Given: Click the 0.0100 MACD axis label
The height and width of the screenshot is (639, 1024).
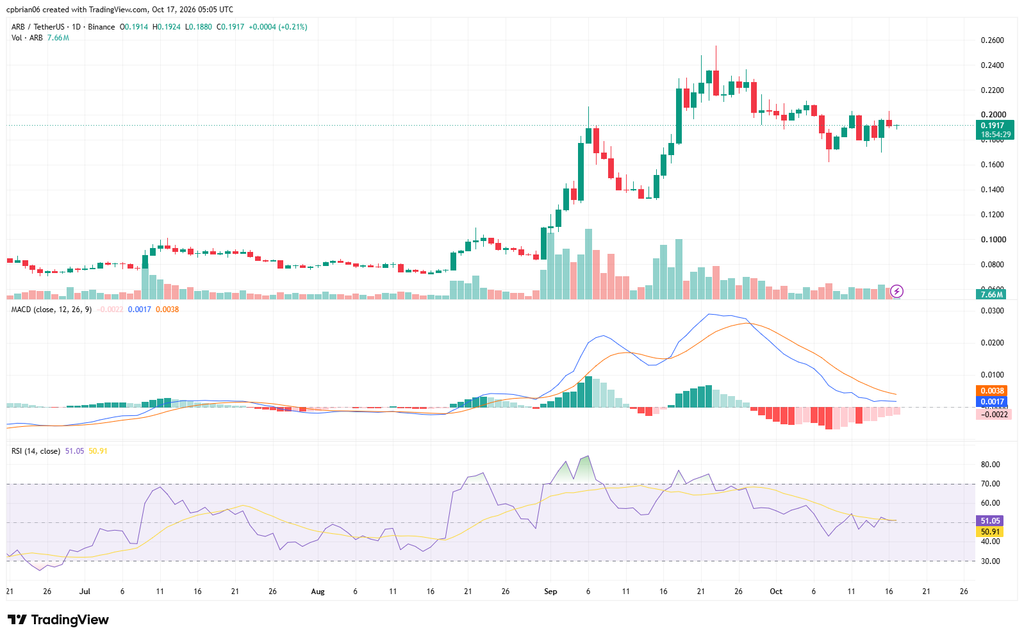Looking at the screenshot, I should [992, 375].
